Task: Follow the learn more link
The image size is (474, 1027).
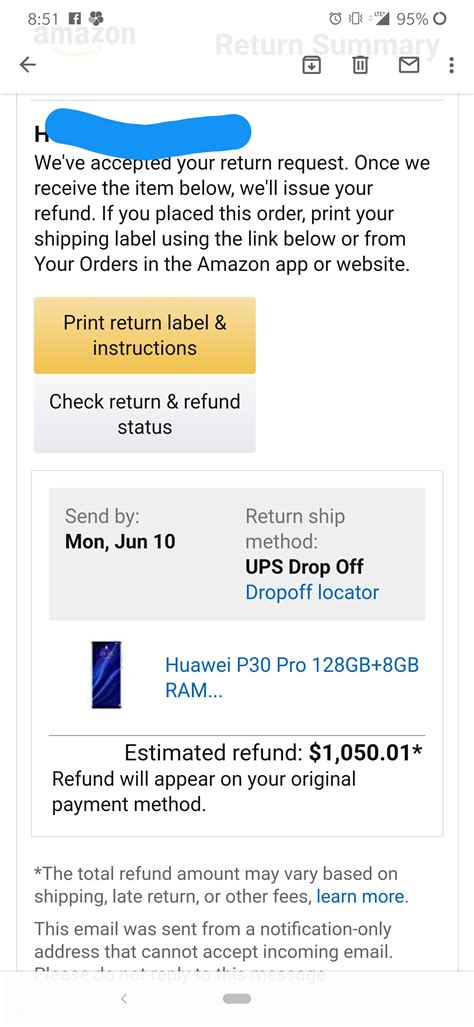Action: coord(361,897)
